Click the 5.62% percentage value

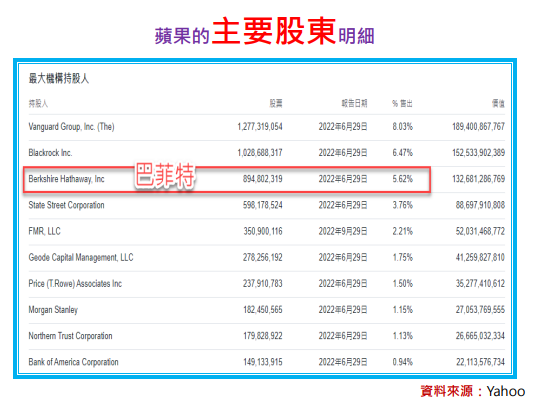(x=402, y=179)
